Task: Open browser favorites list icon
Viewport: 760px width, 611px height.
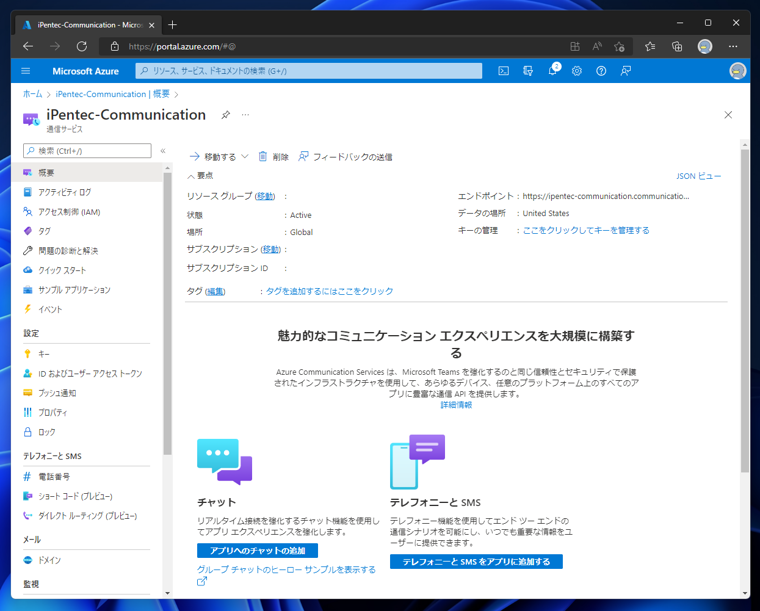Action: [650, 47]
